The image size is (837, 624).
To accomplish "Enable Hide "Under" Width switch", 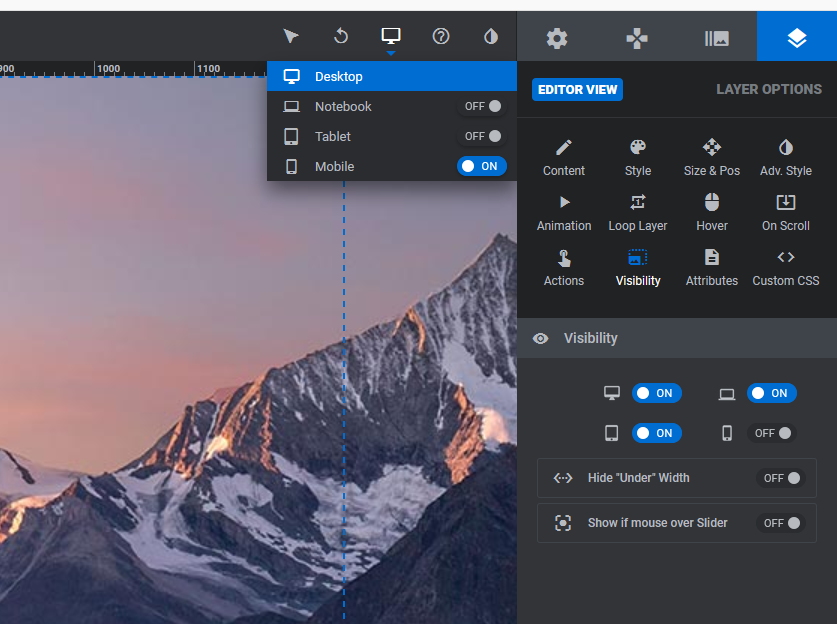I will (781, 478).
